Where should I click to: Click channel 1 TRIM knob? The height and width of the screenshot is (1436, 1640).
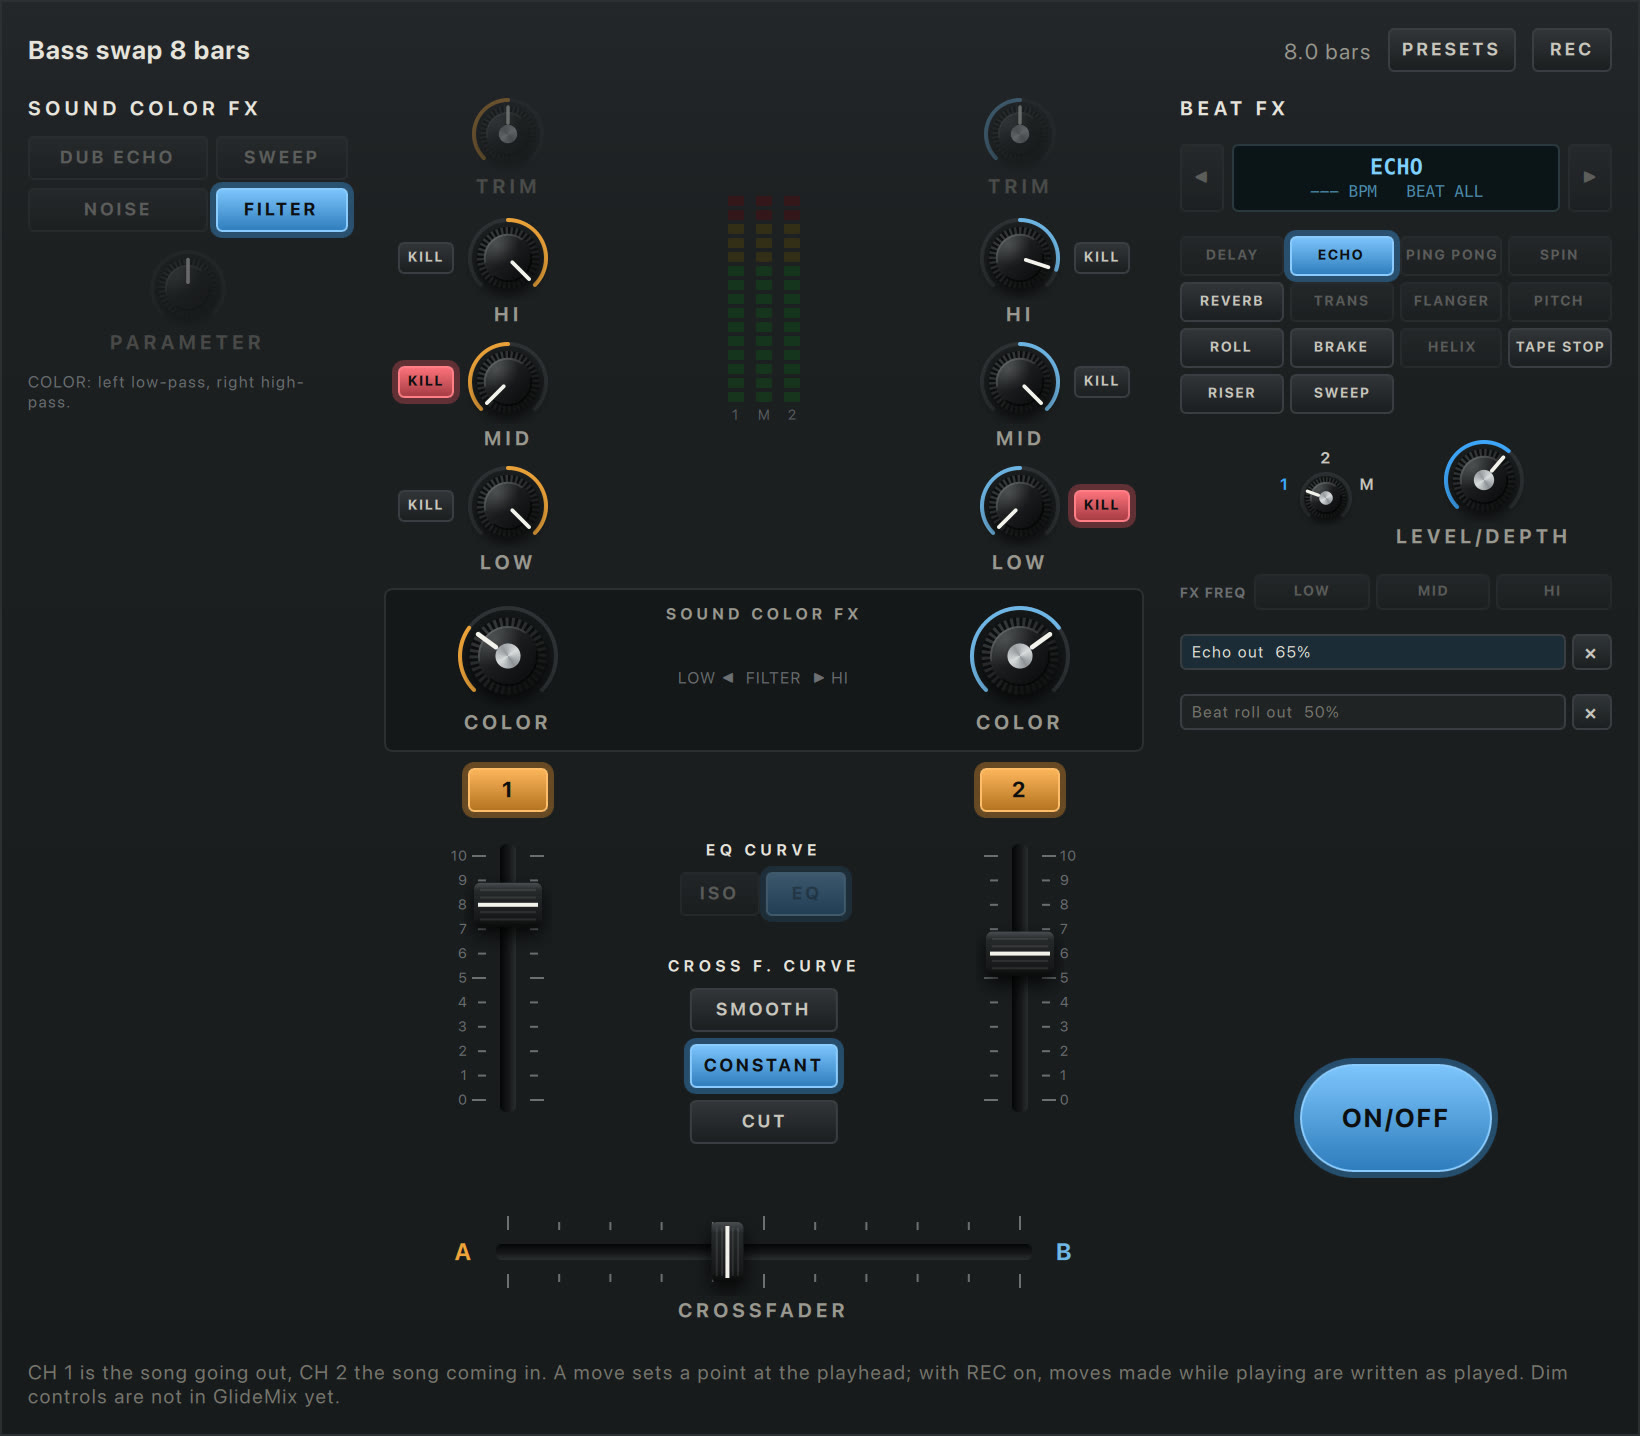(x=508, y=133)
